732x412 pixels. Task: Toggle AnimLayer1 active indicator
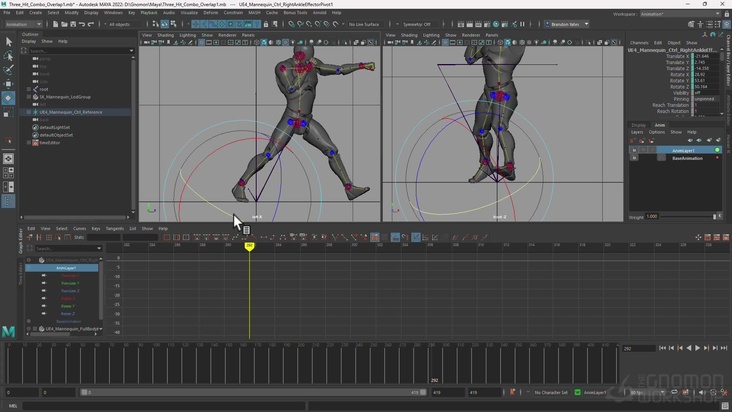pos(717,151)
